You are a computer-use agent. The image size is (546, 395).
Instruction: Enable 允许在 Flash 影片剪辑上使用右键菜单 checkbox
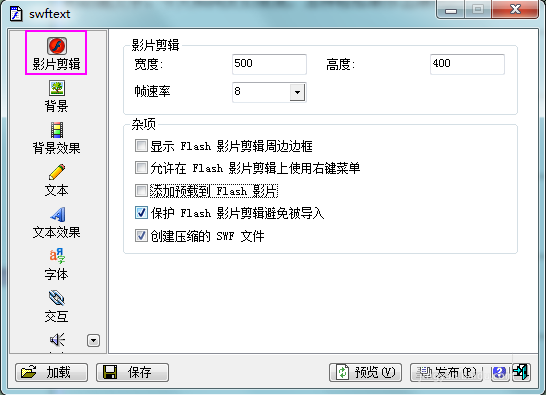click(x=141, y=168)
